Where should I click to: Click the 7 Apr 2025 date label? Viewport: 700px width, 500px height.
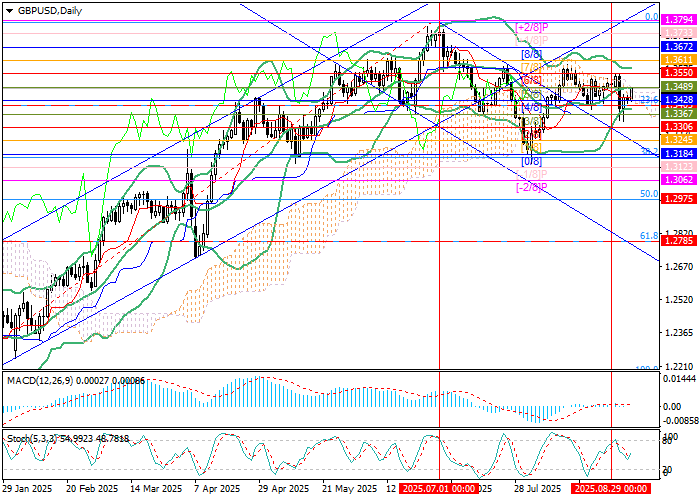217,488
